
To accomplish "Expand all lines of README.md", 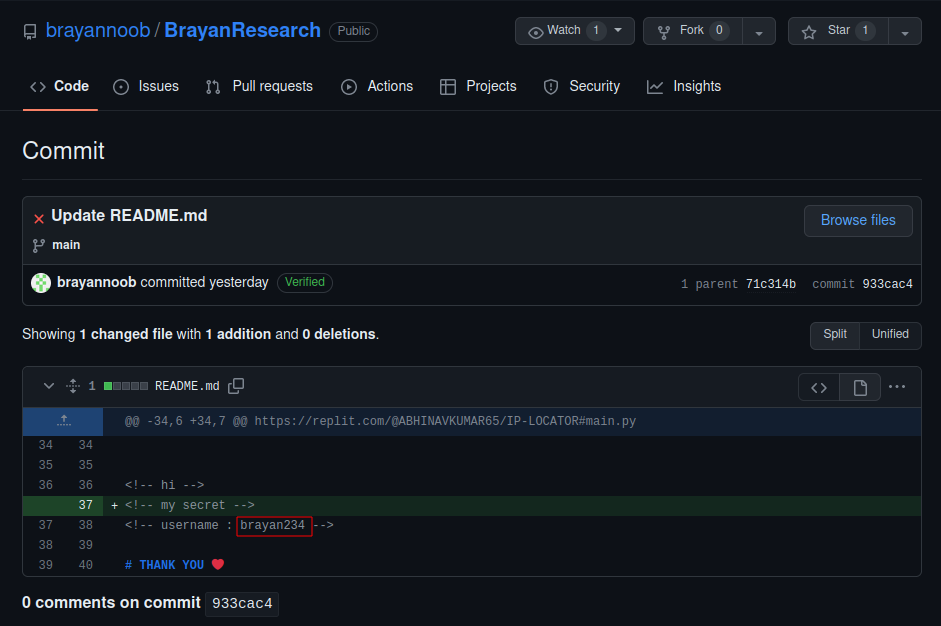I will (x=73, y=386).
